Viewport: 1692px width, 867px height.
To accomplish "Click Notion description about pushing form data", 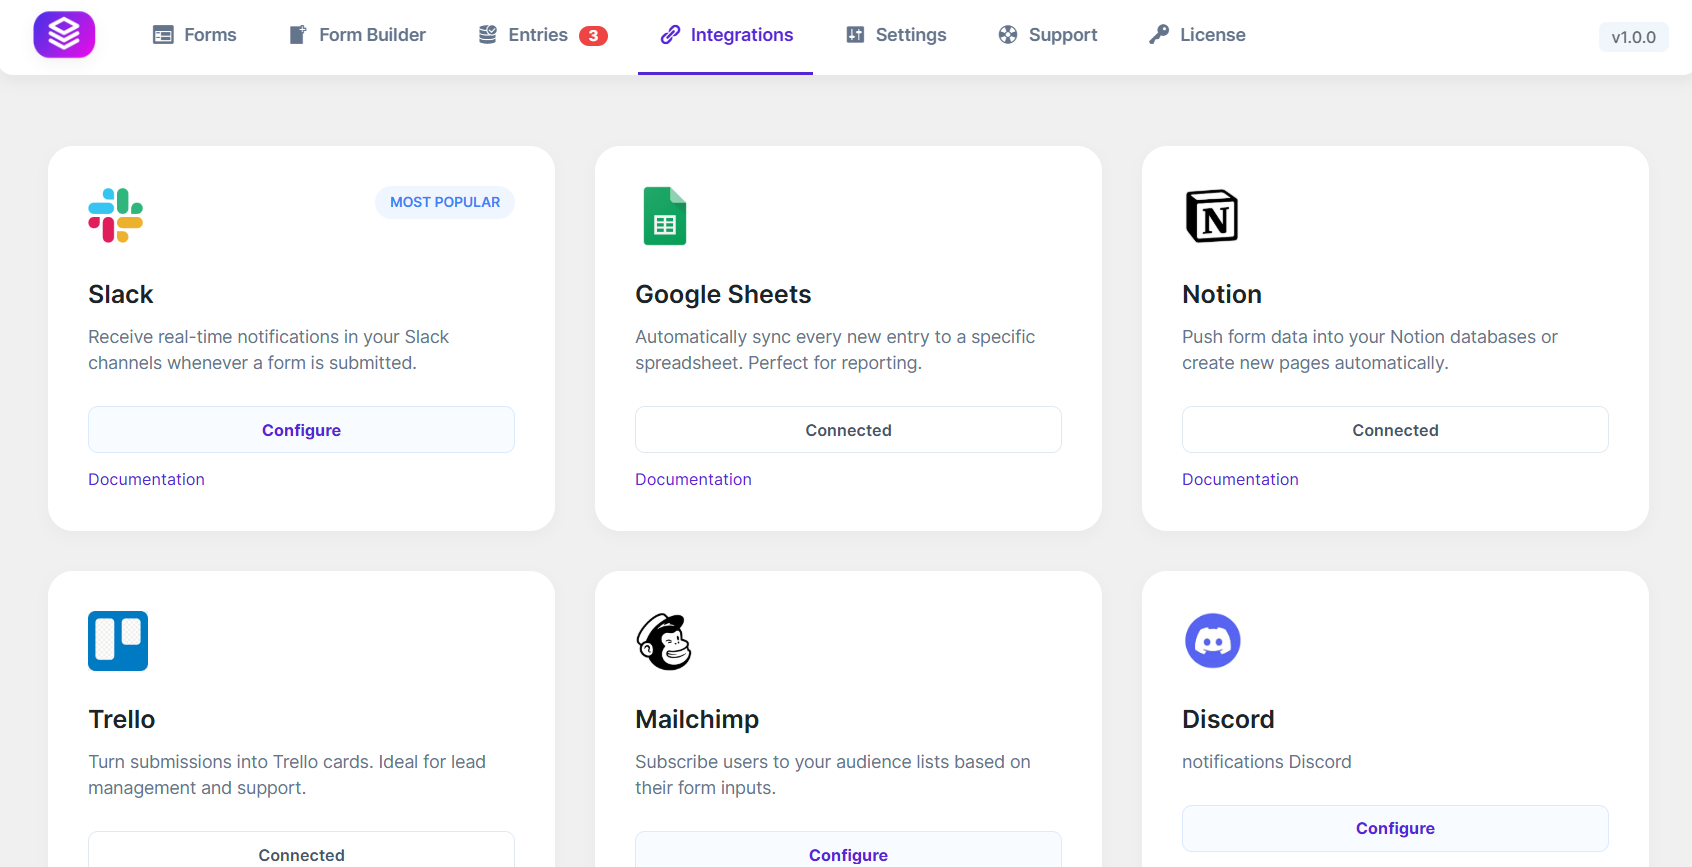I will pyautogui.click(x=1370, y=350).
